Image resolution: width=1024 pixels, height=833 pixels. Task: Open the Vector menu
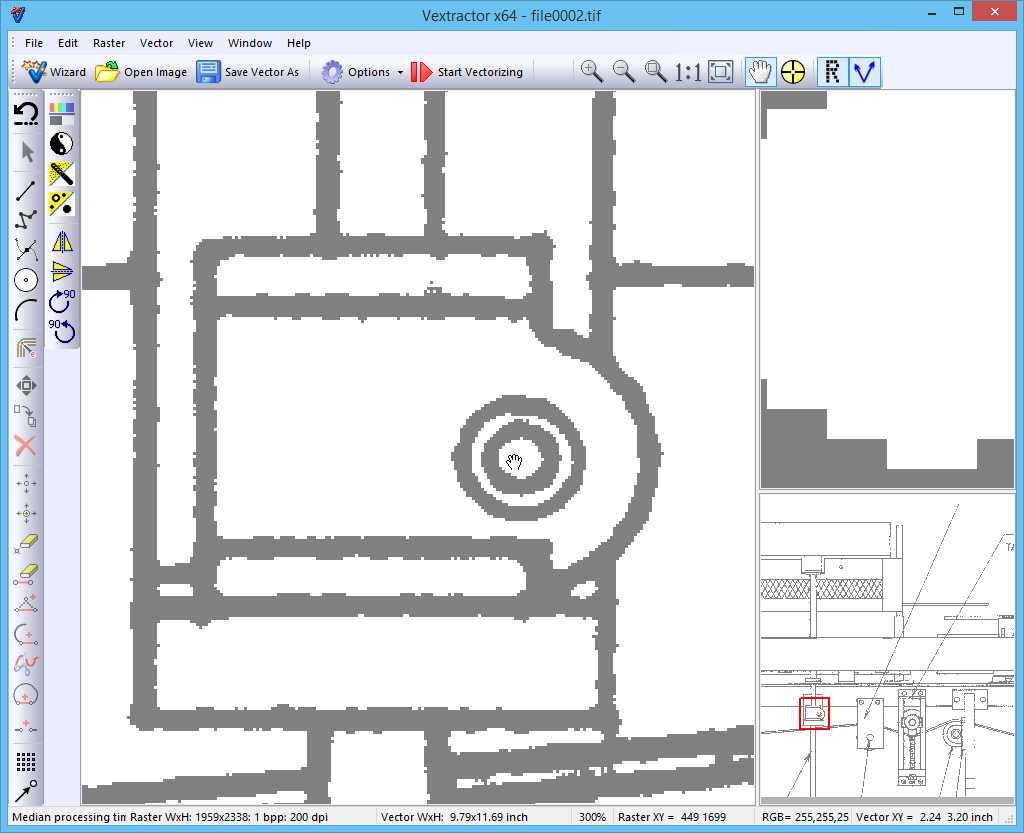click(x=156, y=43)
